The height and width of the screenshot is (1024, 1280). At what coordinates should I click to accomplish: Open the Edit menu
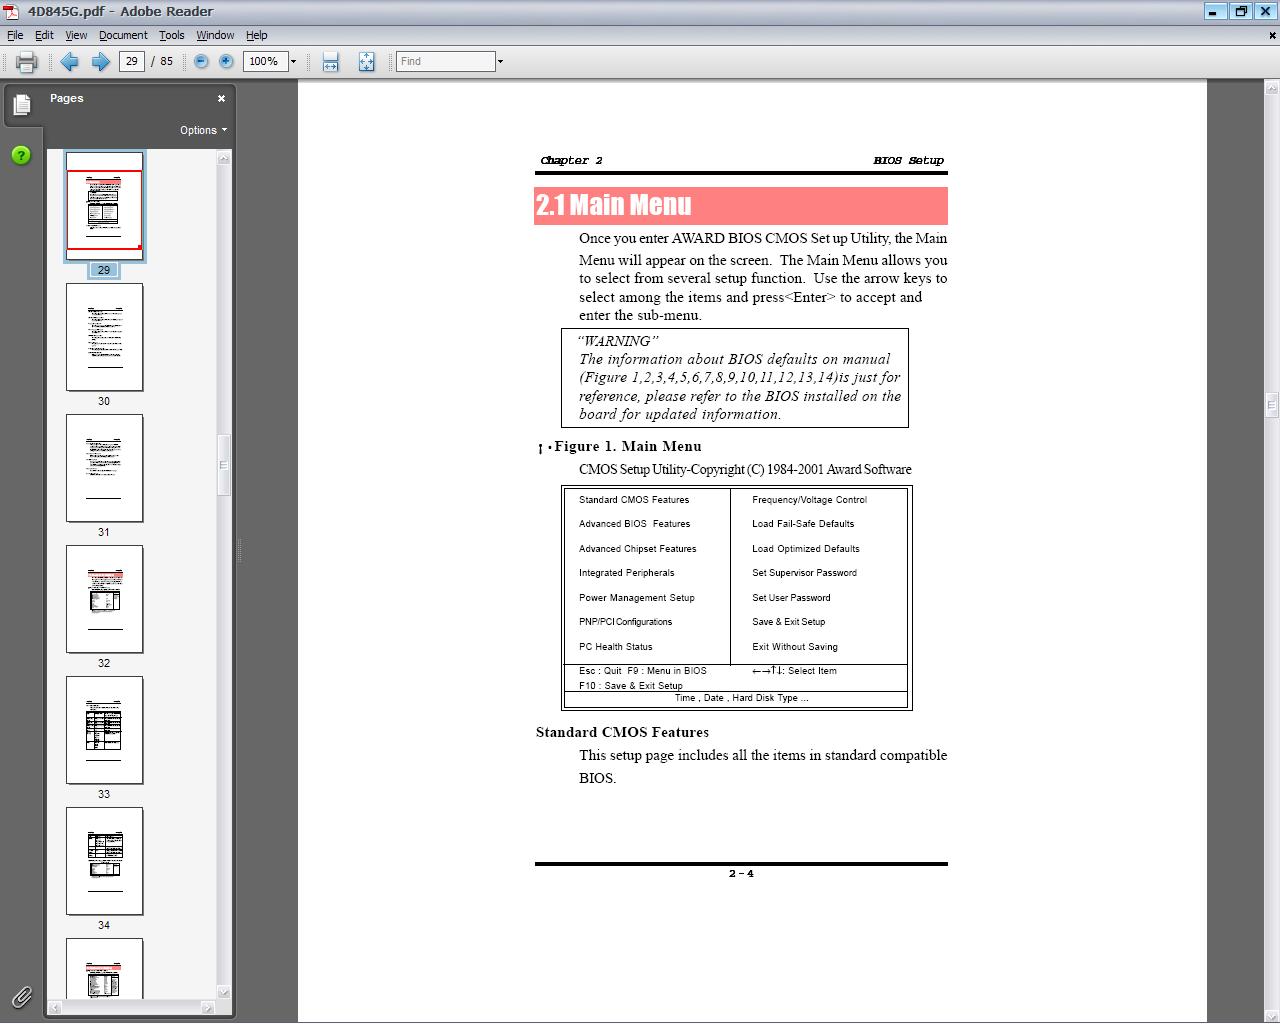pos(45,35)
